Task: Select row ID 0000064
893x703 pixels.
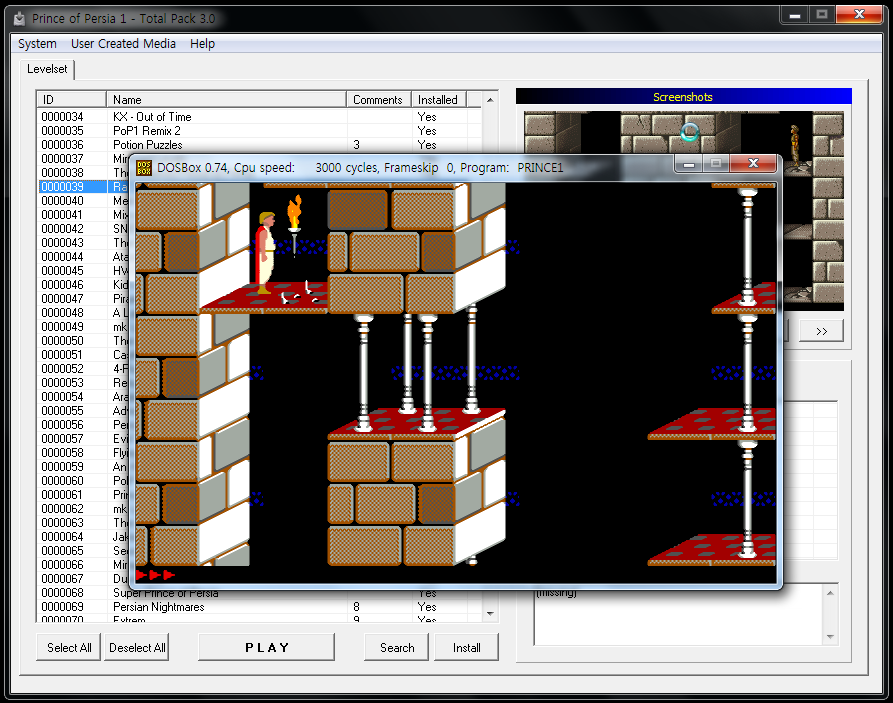Action: point(62,537)
